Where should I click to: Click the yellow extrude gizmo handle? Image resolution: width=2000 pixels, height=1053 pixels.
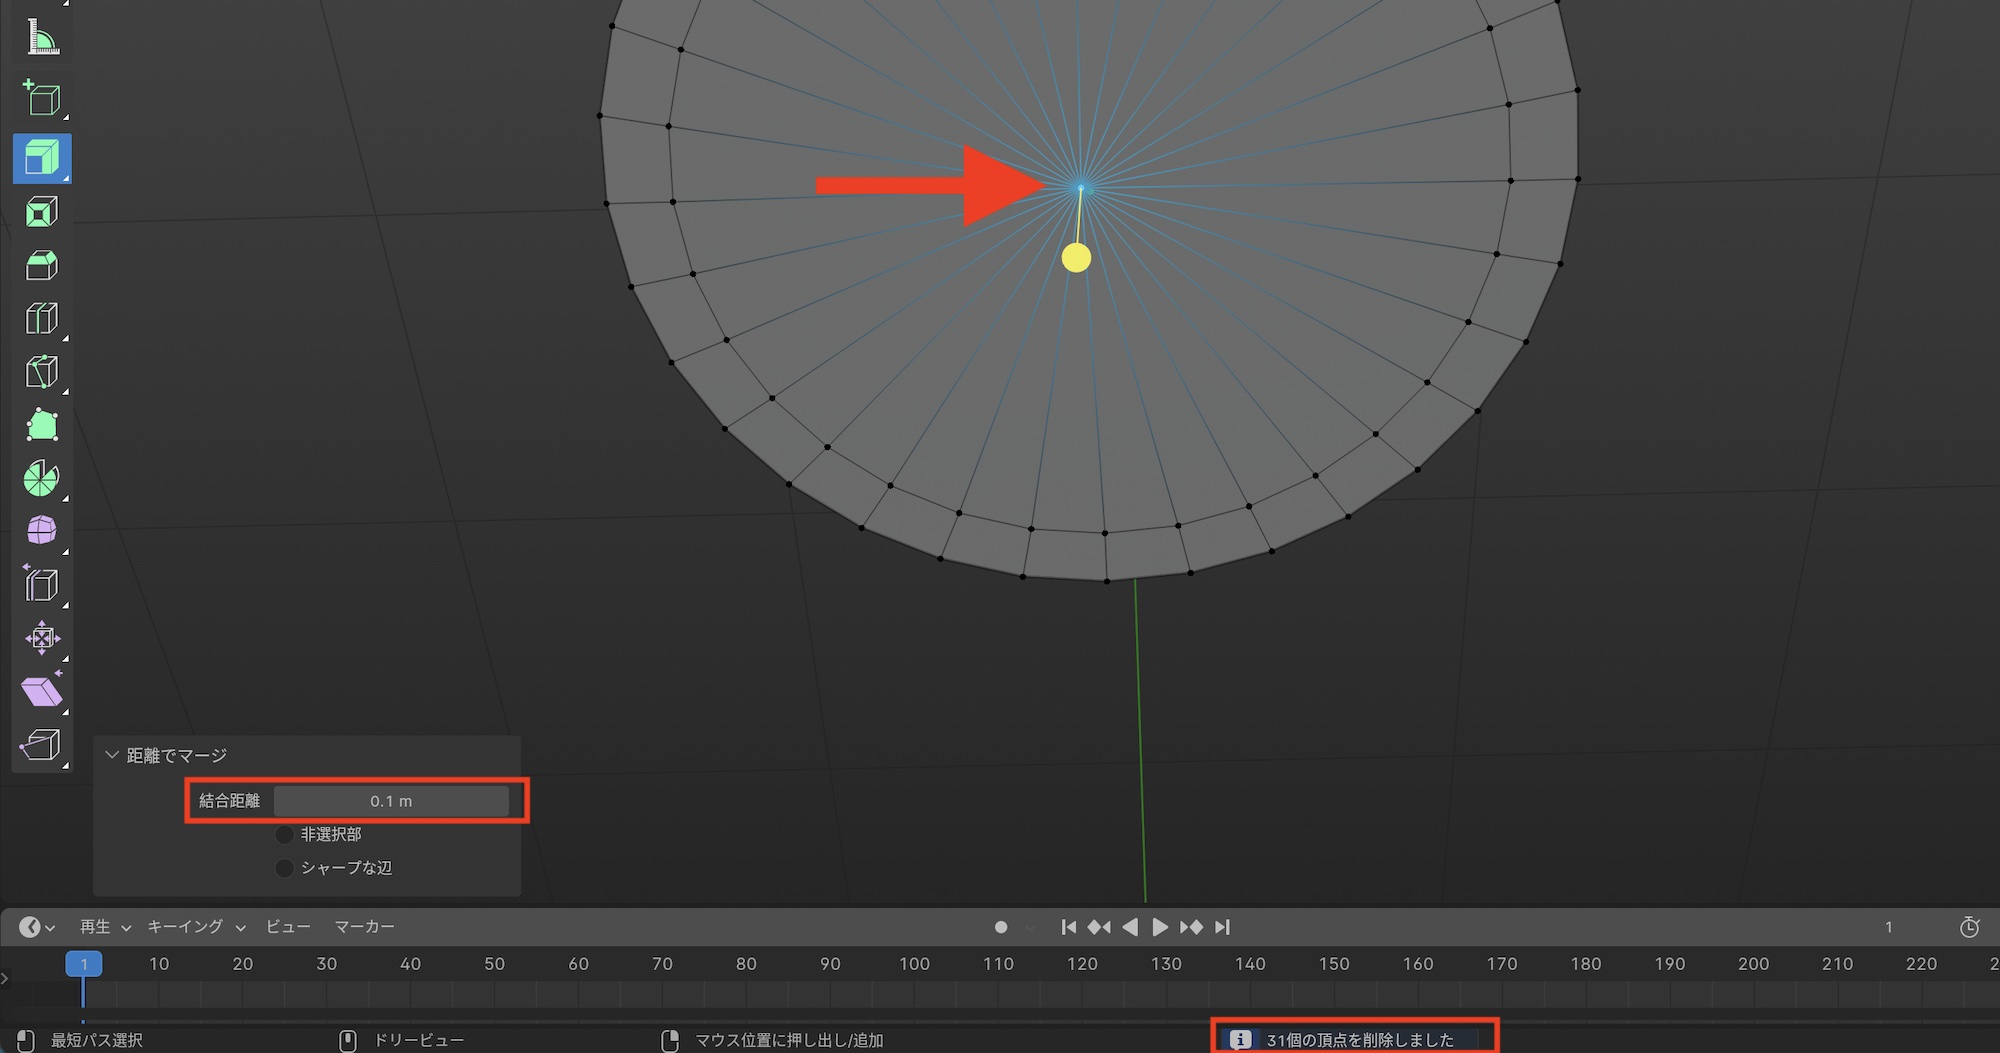1076,258
